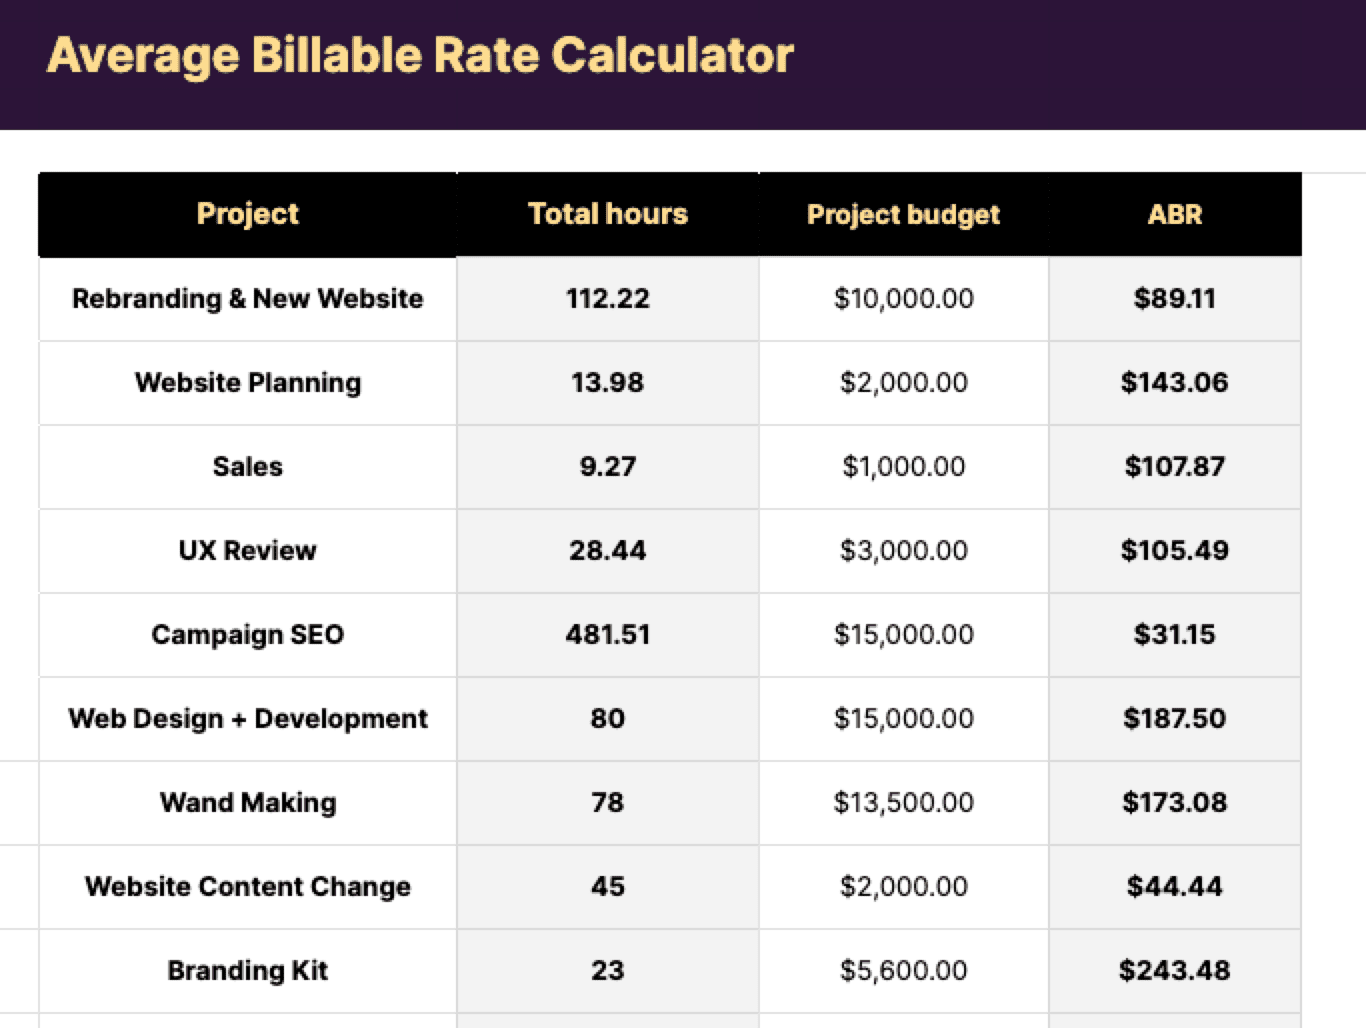Click the Average Billable Rate Calculator title
Image resolution: width=1366 pixels, height=1028 pixels.
pos(420,55)
